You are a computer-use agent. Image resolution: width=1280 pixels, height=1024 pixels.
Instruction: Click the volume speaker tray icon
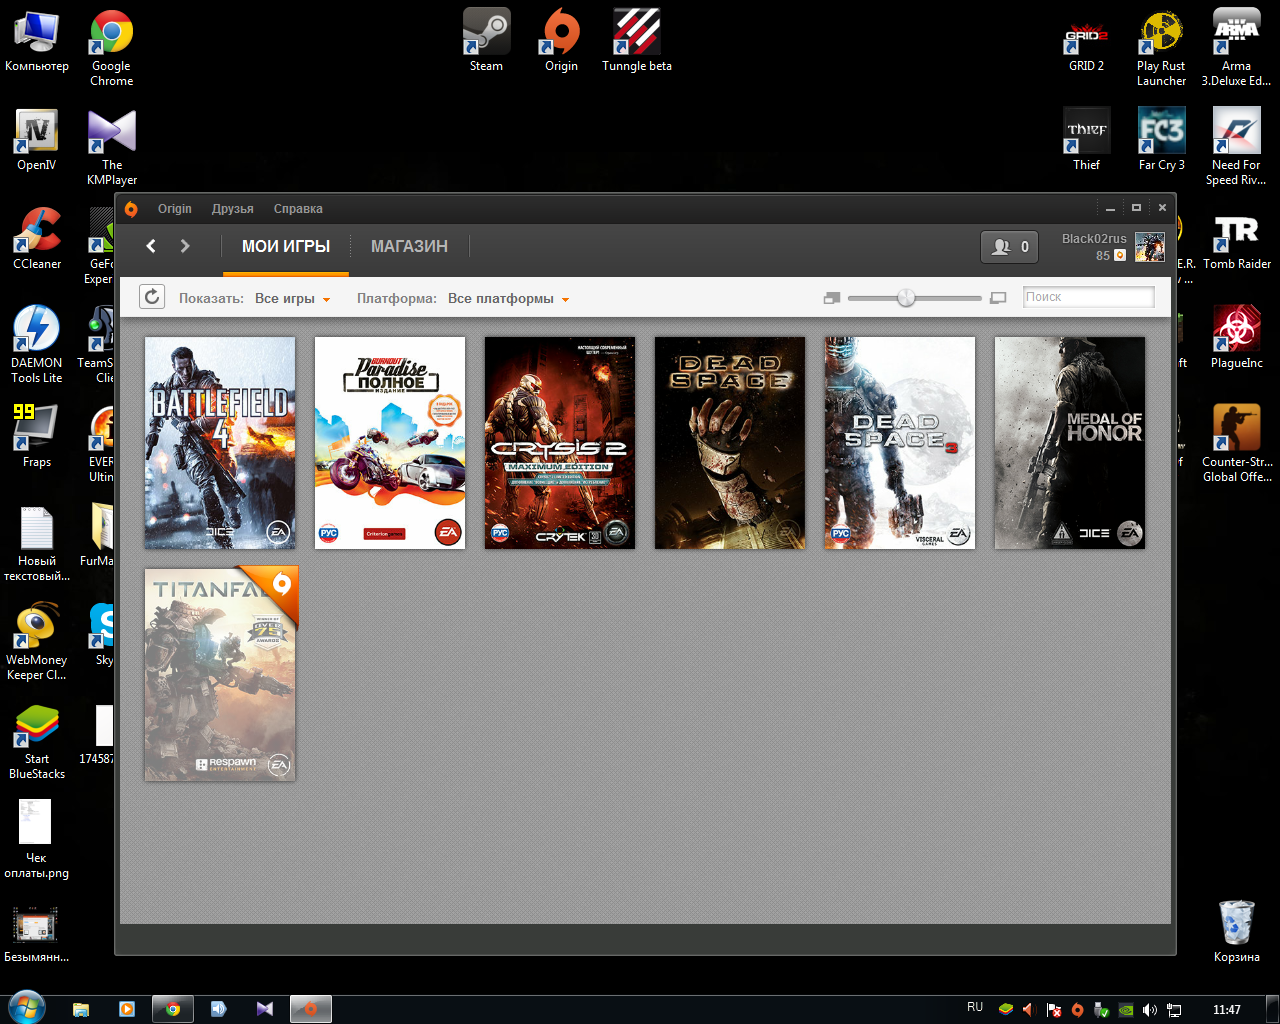point(1150,1010)
